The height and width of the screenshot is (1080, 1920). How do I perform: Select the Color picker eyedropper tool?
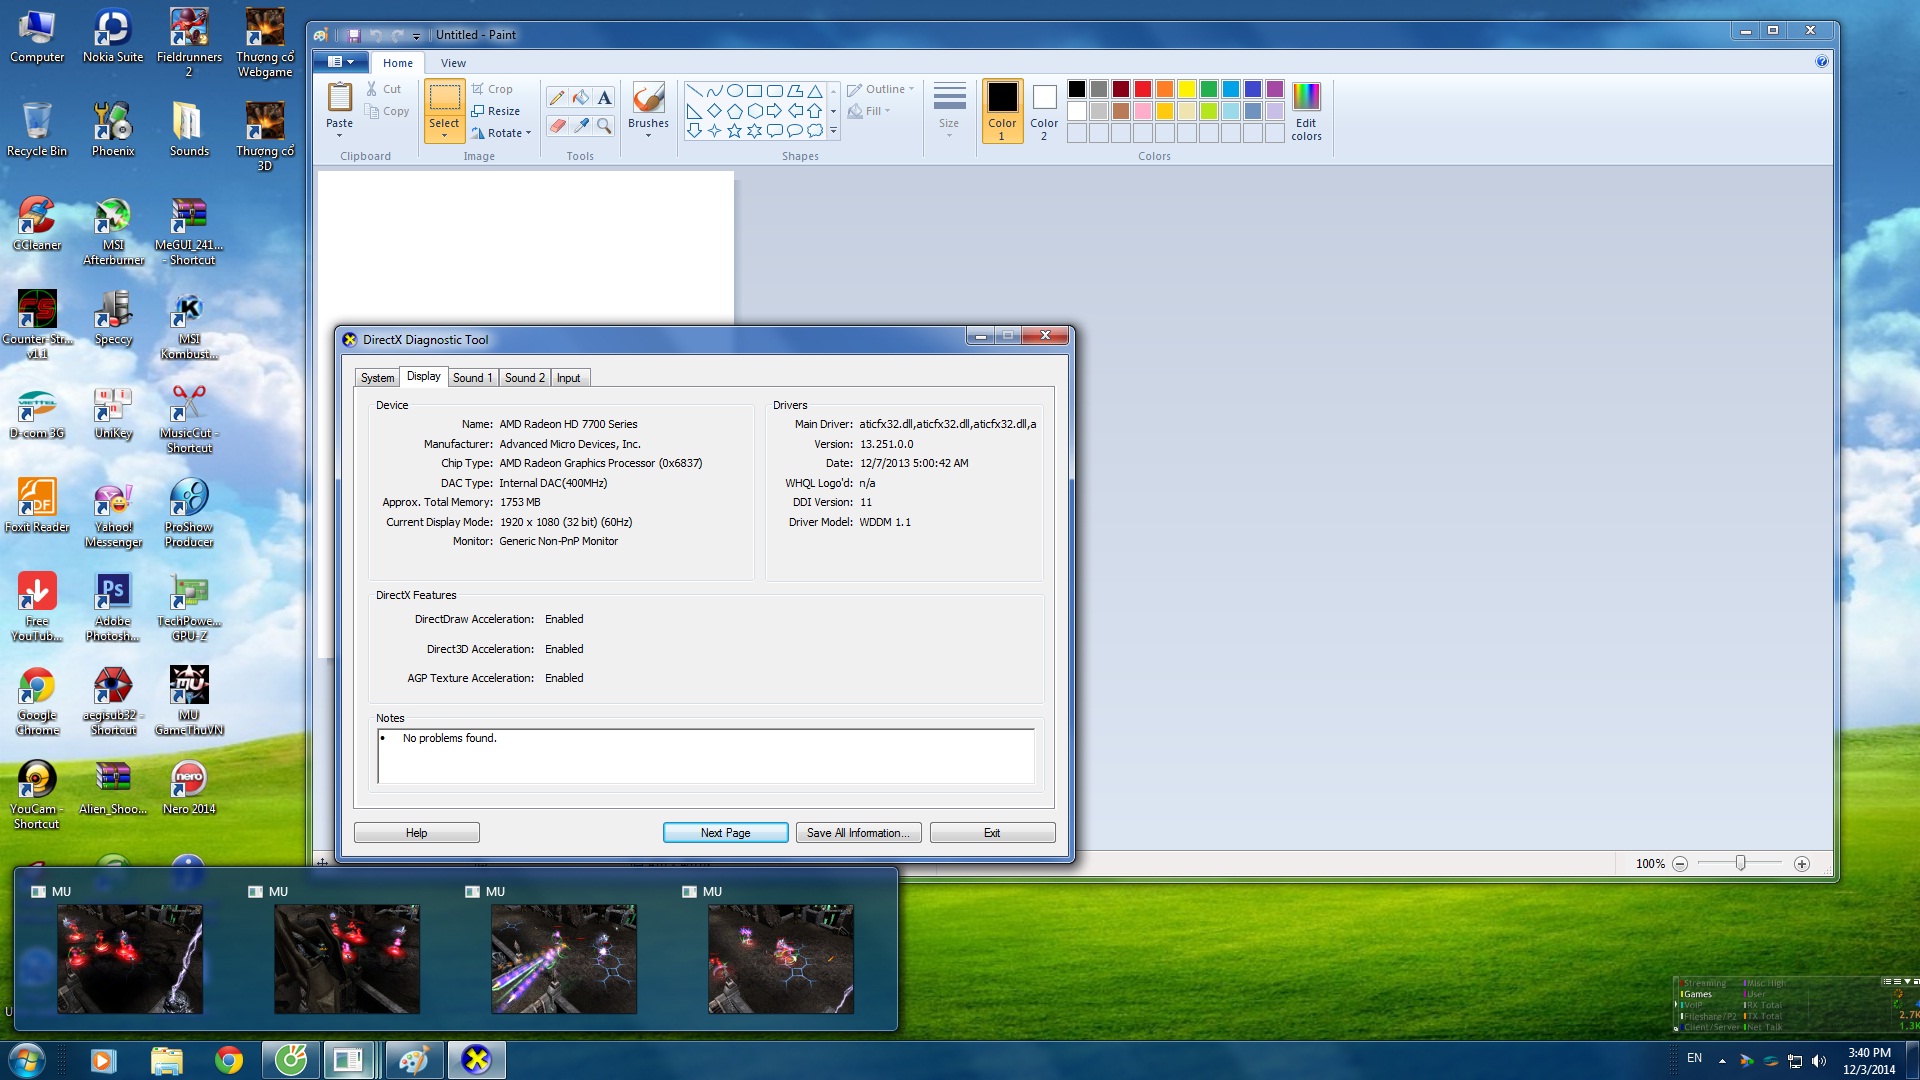tap(580, 125)
